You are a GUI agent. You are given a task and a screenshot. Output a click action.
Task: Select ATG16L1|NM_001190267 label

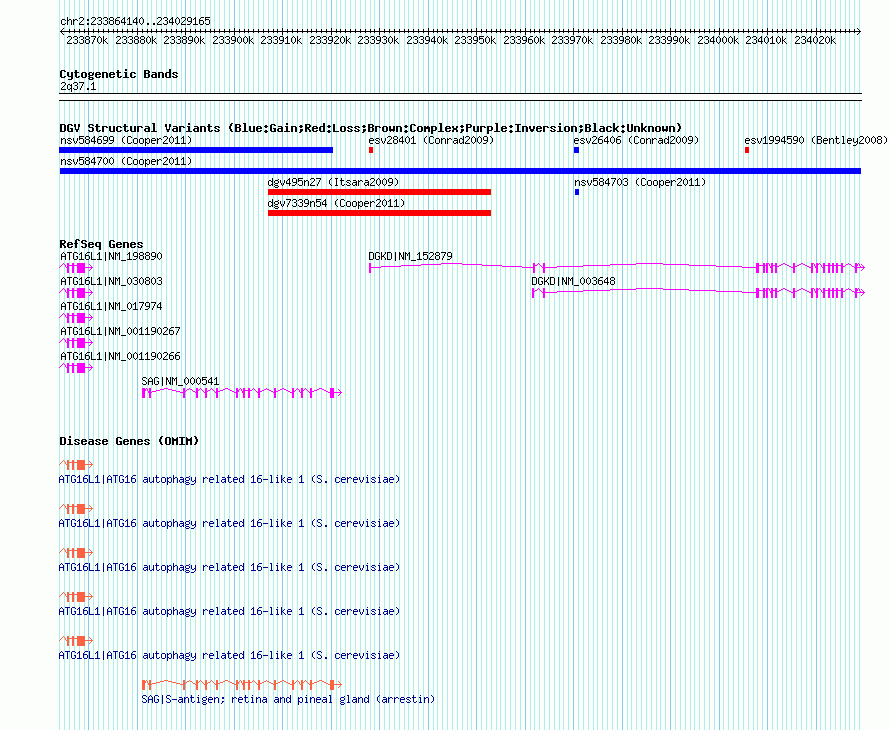pyautogui.click(x=120, y=332)
